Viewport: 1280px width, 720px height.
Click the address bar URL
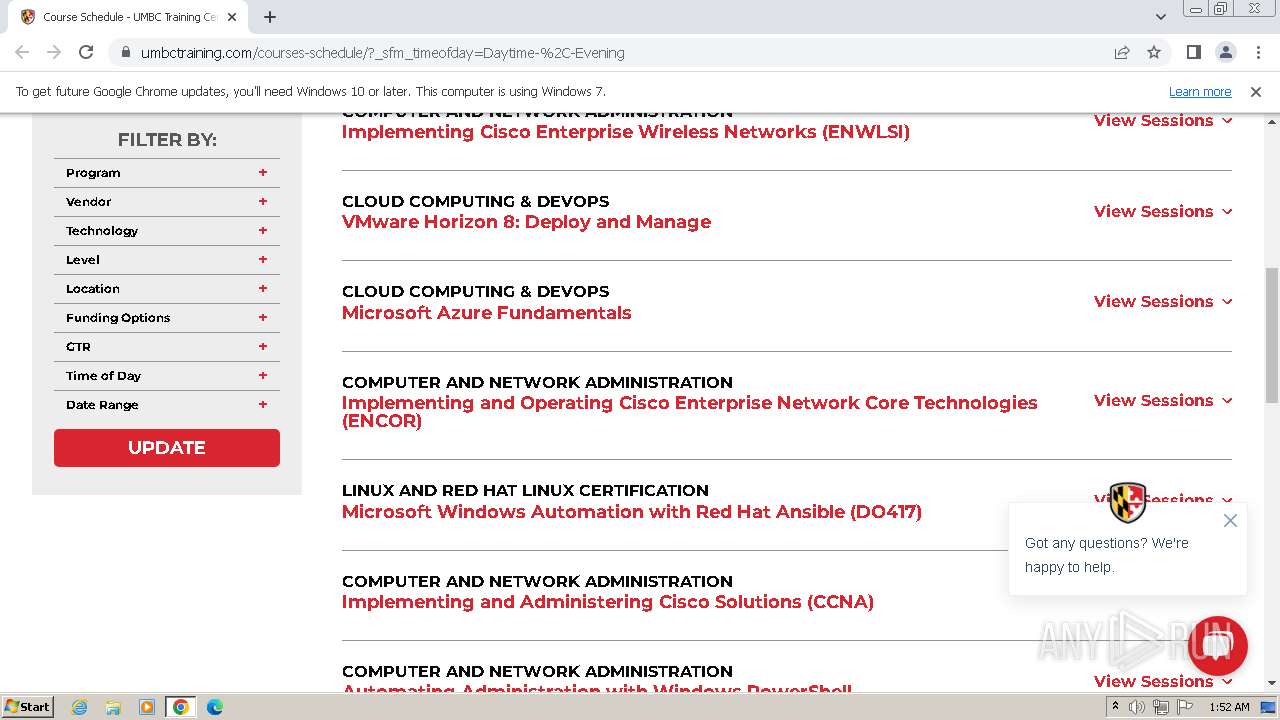coord(382,53)
